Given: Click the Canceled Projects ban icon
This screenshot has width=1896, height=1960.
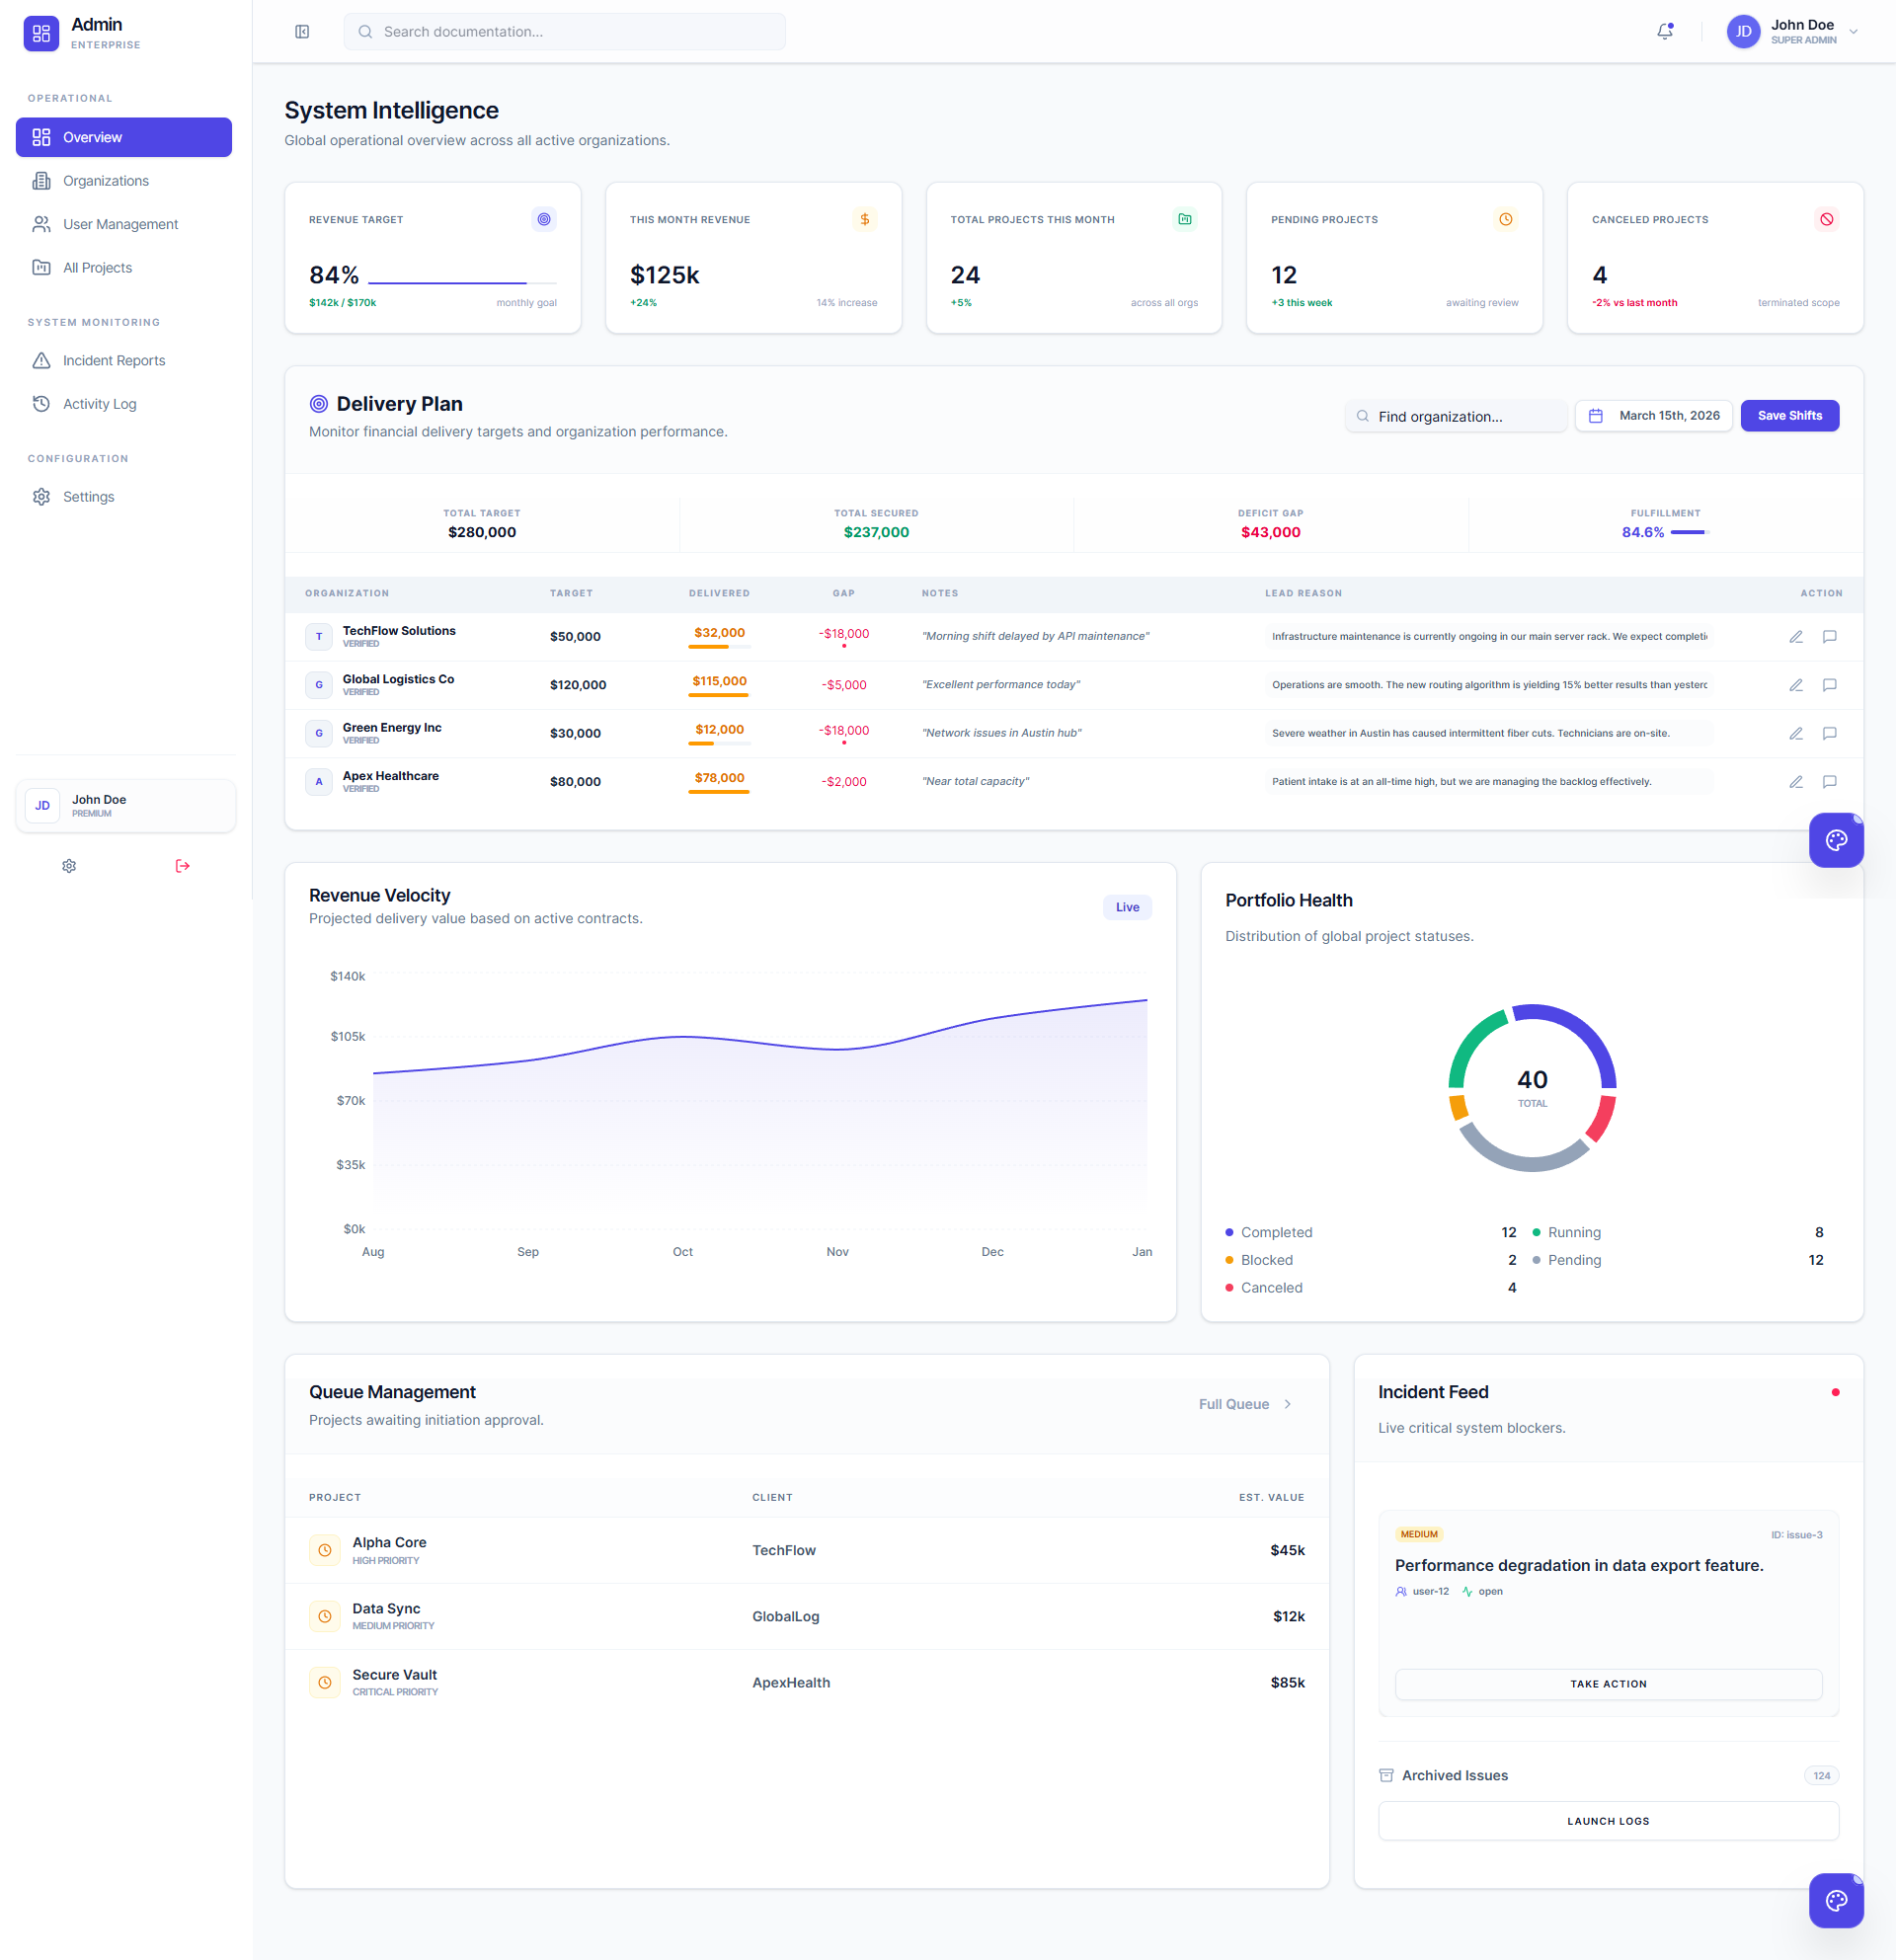Looking at the screenshot, I should 1827,219.
